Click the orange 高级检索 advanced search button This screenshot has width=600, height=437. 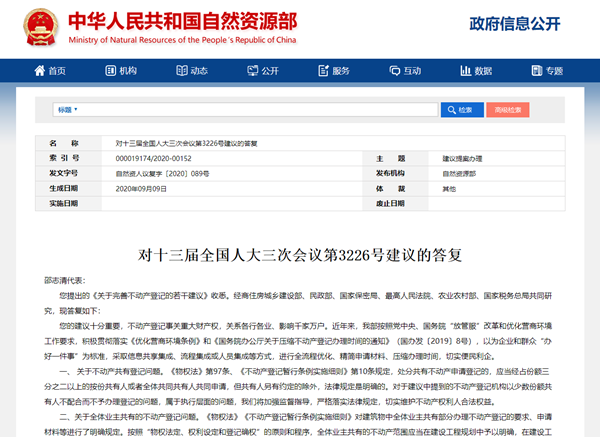point(508,110)
